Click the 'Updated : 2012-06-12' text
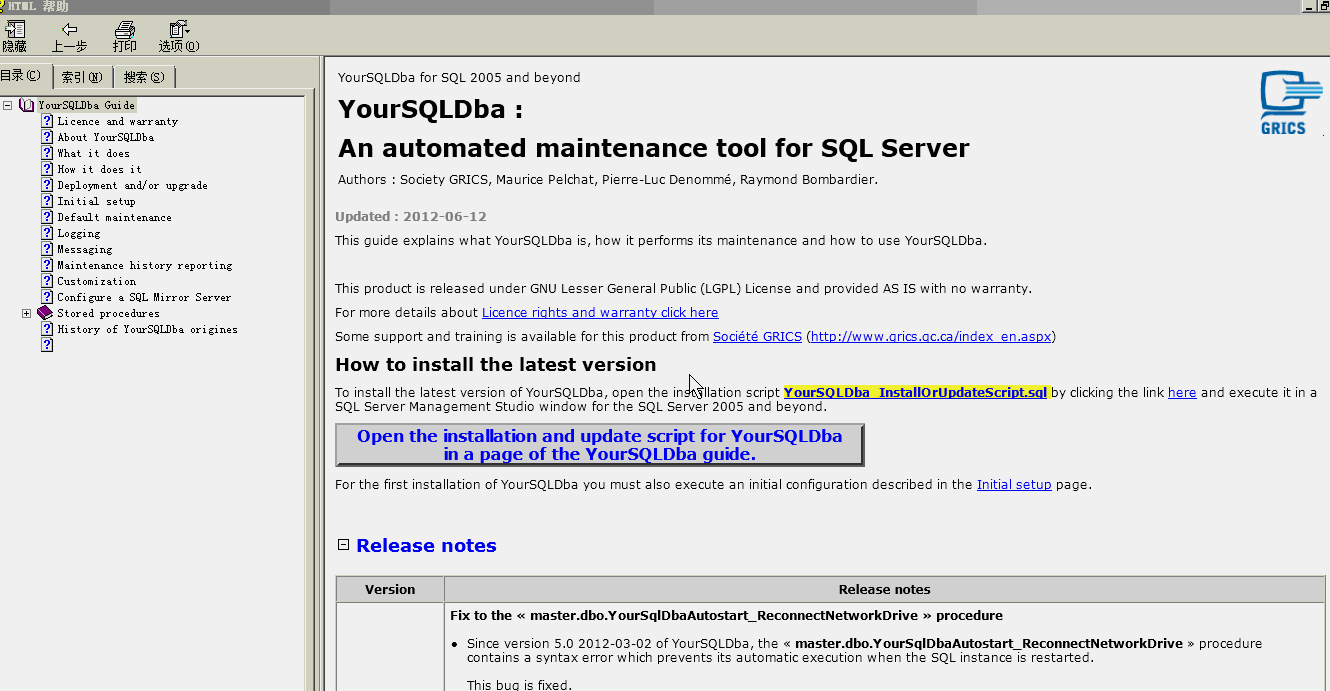Screen dimensions: 1330x691 (x=411, y=216)
